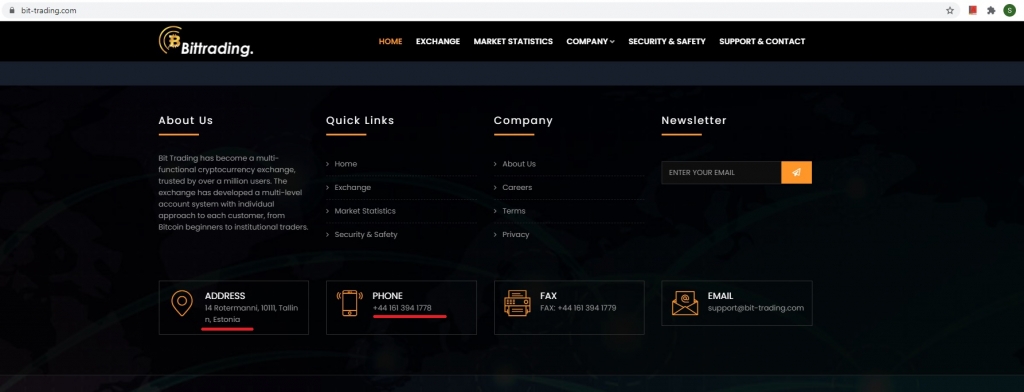
Task: Open SECURITY & SAFETY nav item
Action: [x=667, y=41]
